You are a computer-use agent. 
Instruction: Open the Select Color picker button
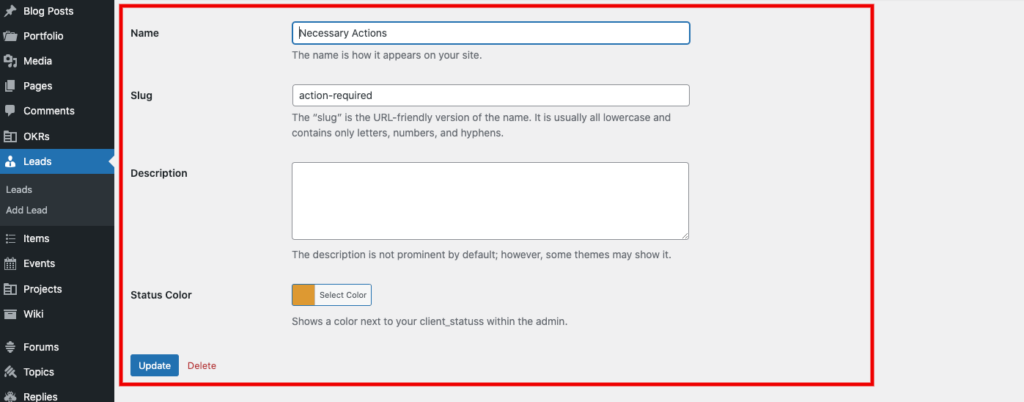pyautogui.click(x=343, y=295)
